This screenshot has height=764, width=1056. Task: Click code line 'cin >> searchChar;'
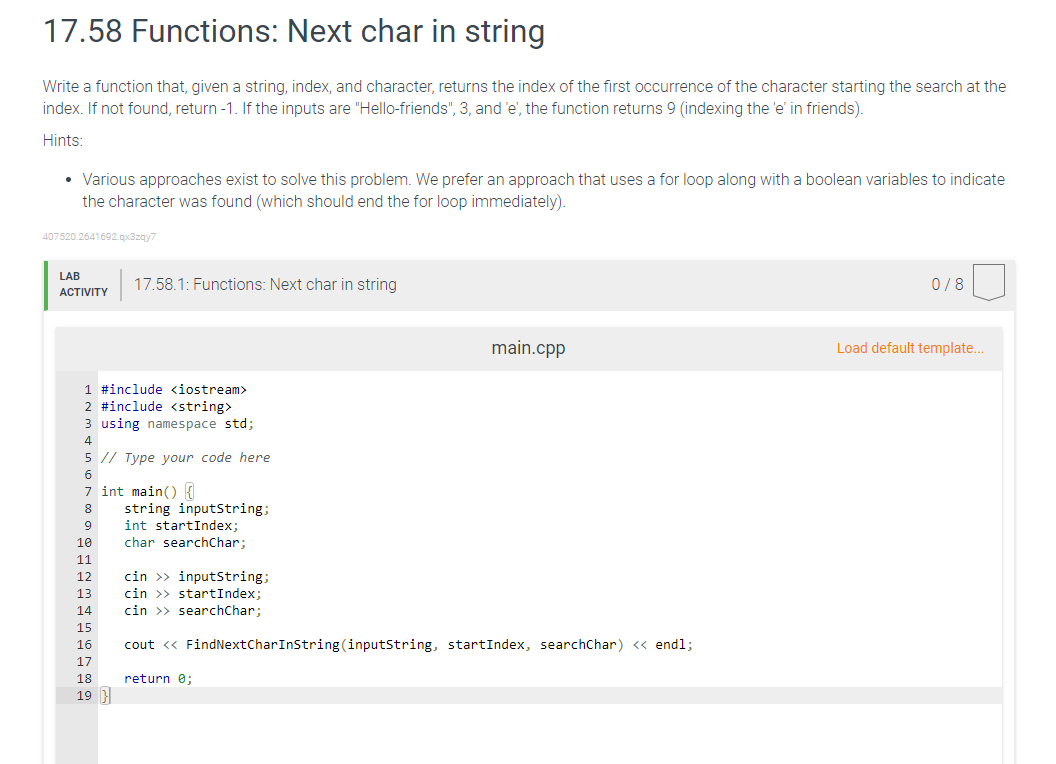pos(193,610)
